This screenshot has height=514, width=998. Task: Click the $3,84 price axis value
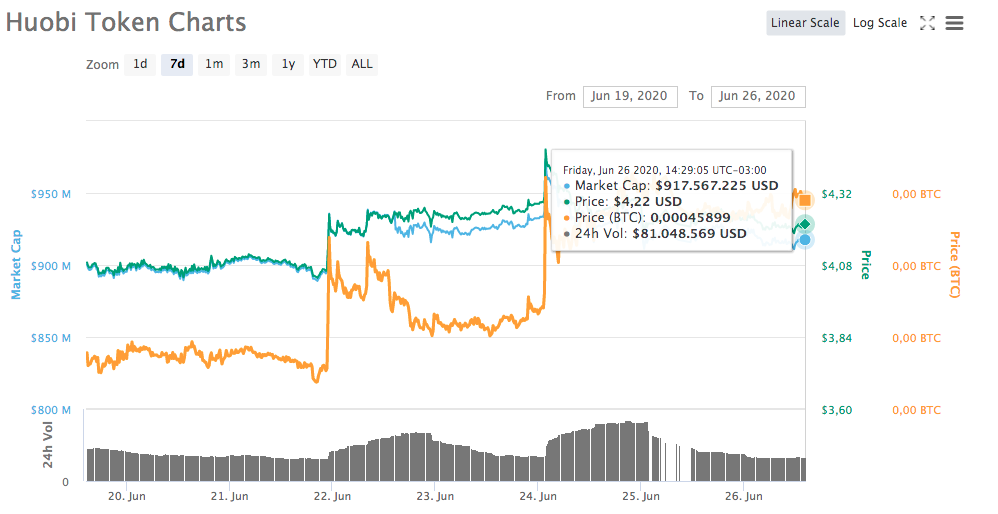tap(836, 338)
